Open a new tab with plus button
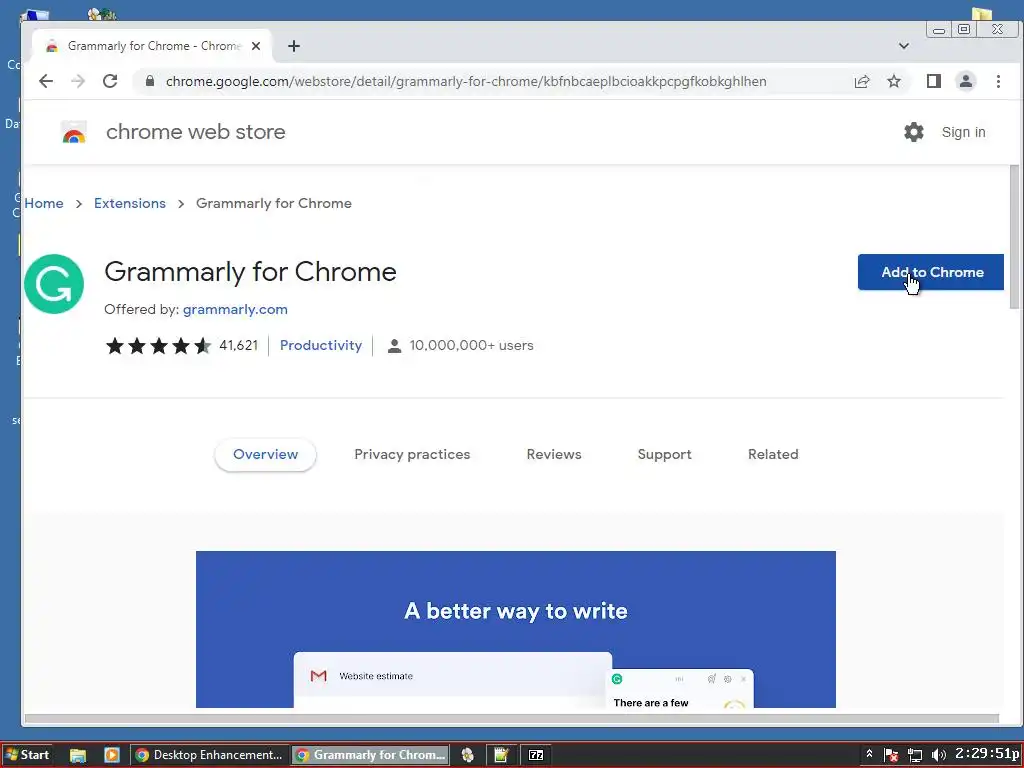Screen dimensions: 1024x768 click(x=294, y=46)
